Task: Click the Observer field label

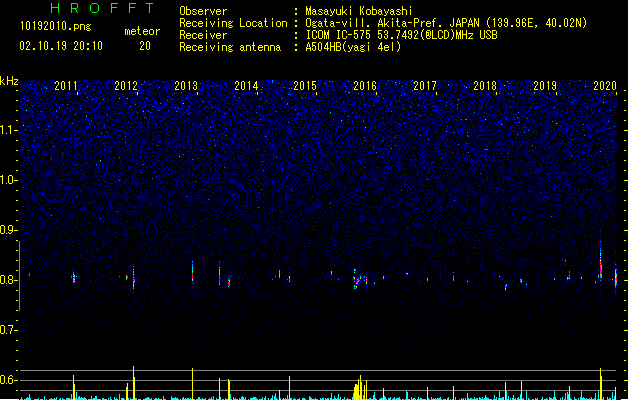Action: [x=203, y=11]
